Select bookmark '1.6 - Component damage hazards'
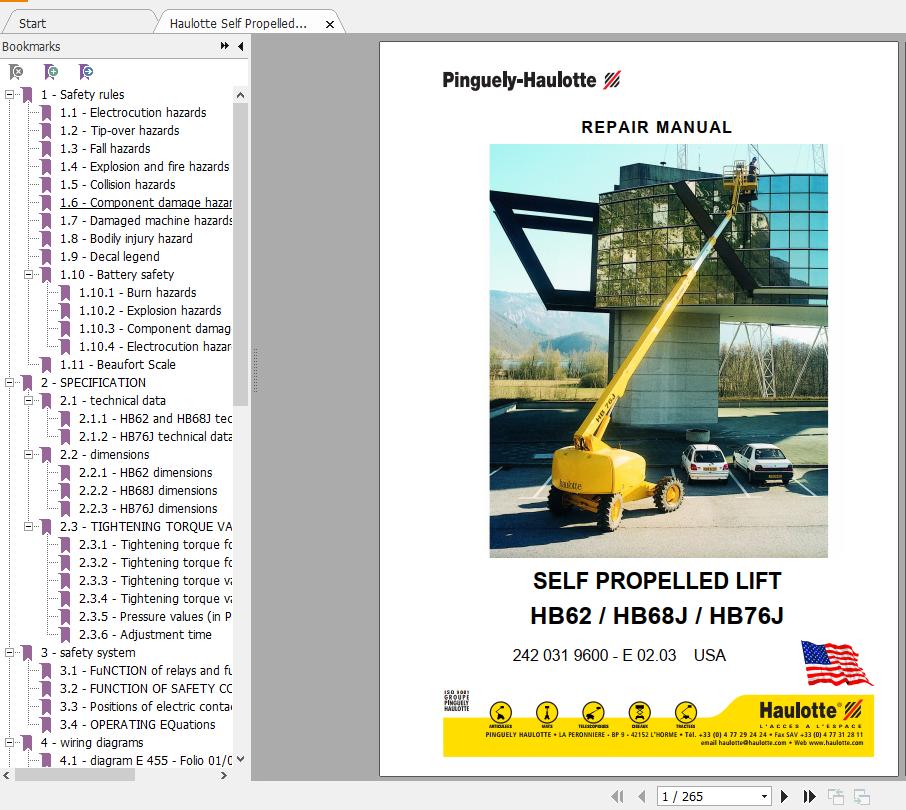 [x=143, y=202]
